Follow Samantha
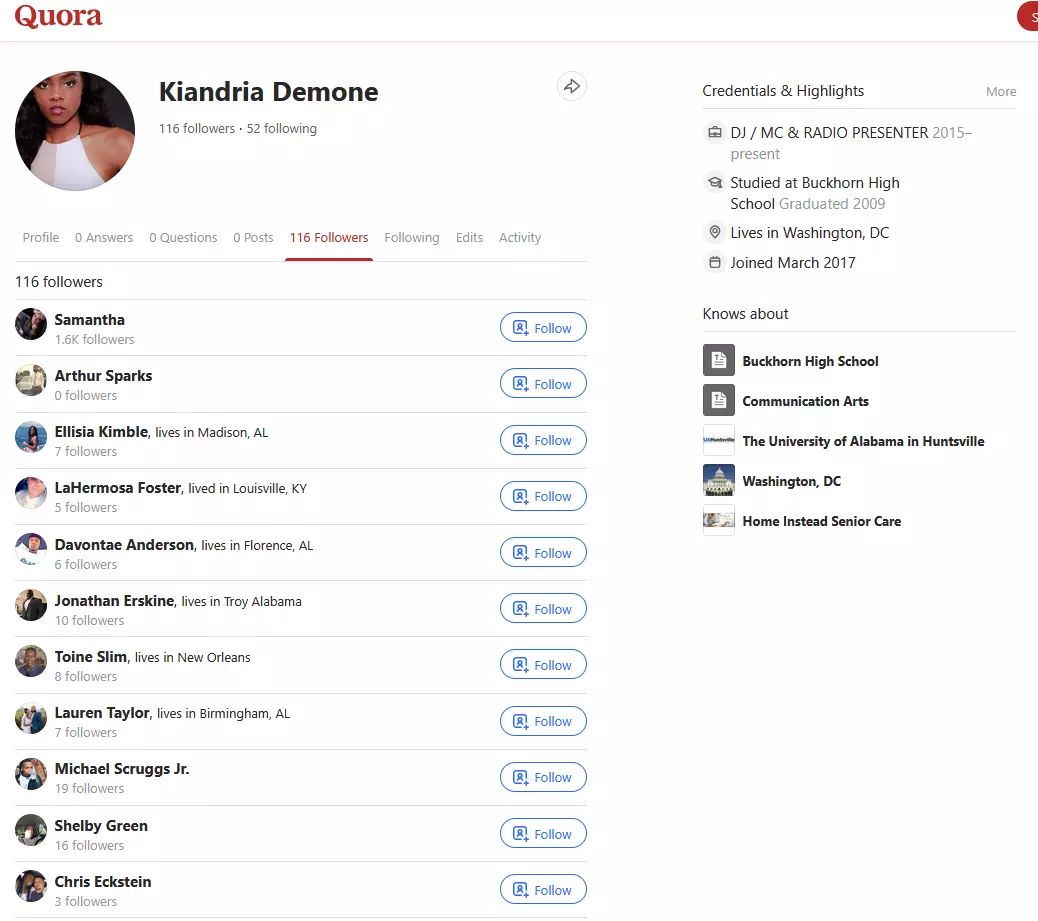Screen dimensions: 1038x921 [543, 328]
